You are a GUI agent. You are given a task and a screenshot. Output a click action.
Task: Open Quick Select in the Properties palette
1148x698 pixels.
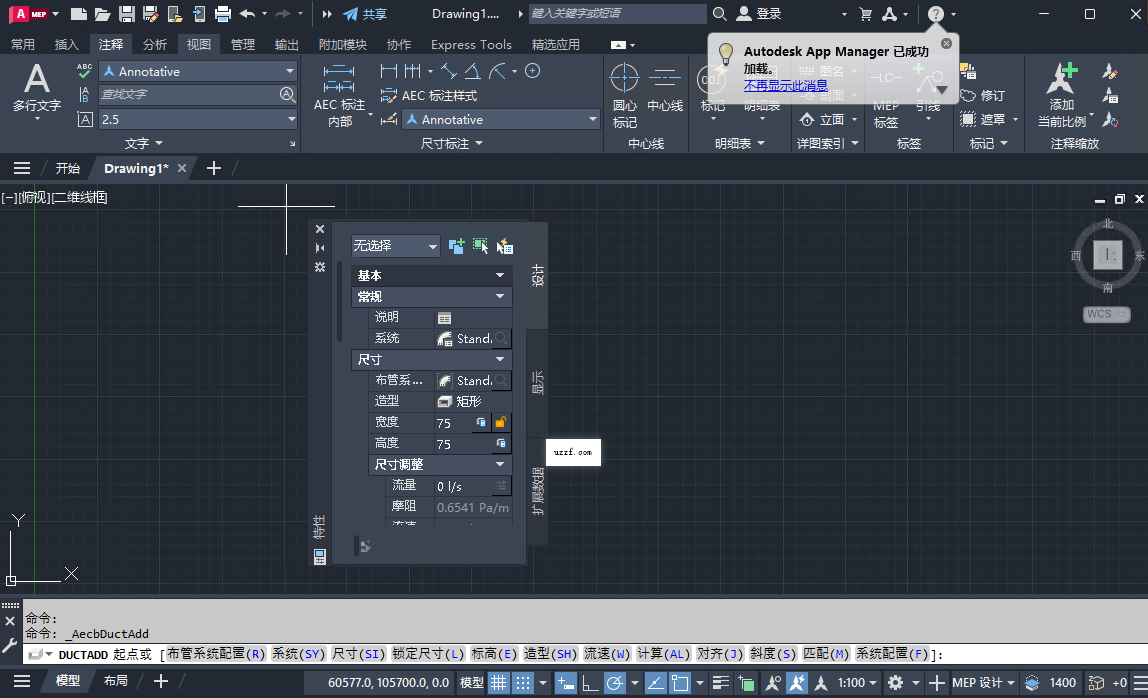(x=505, y=246)
